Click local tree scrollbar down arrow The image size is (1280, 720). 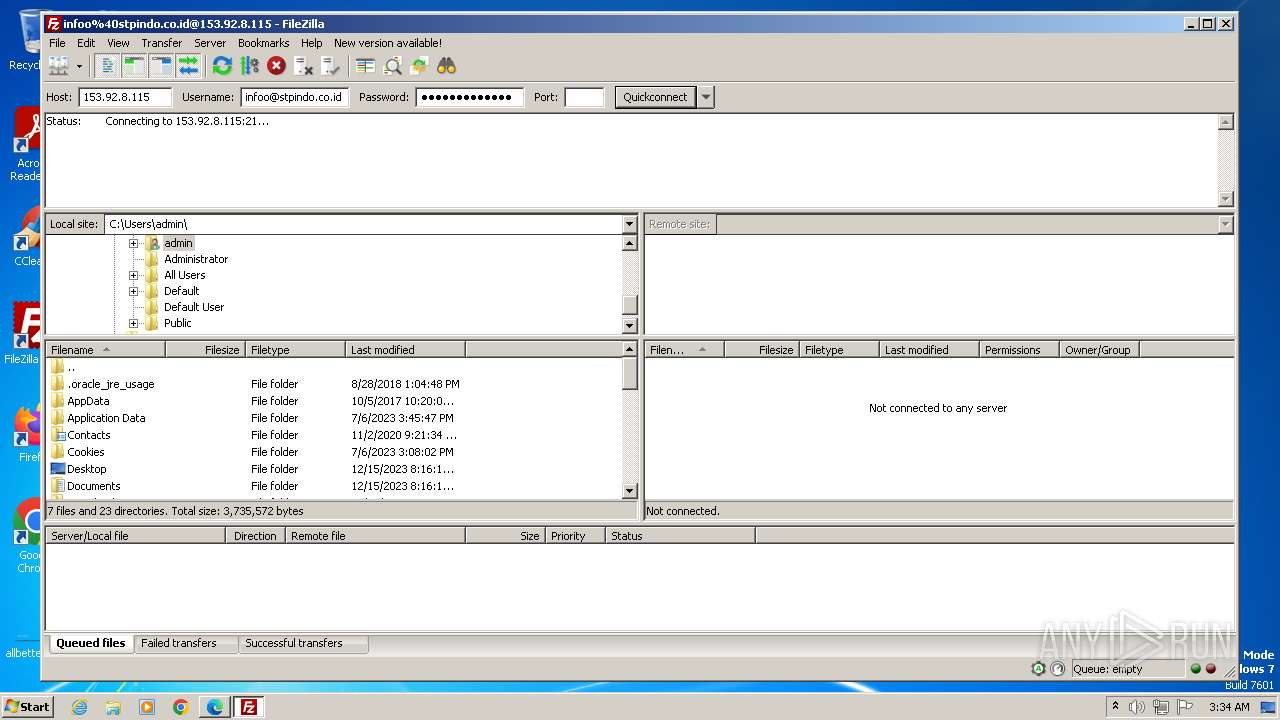629,325
